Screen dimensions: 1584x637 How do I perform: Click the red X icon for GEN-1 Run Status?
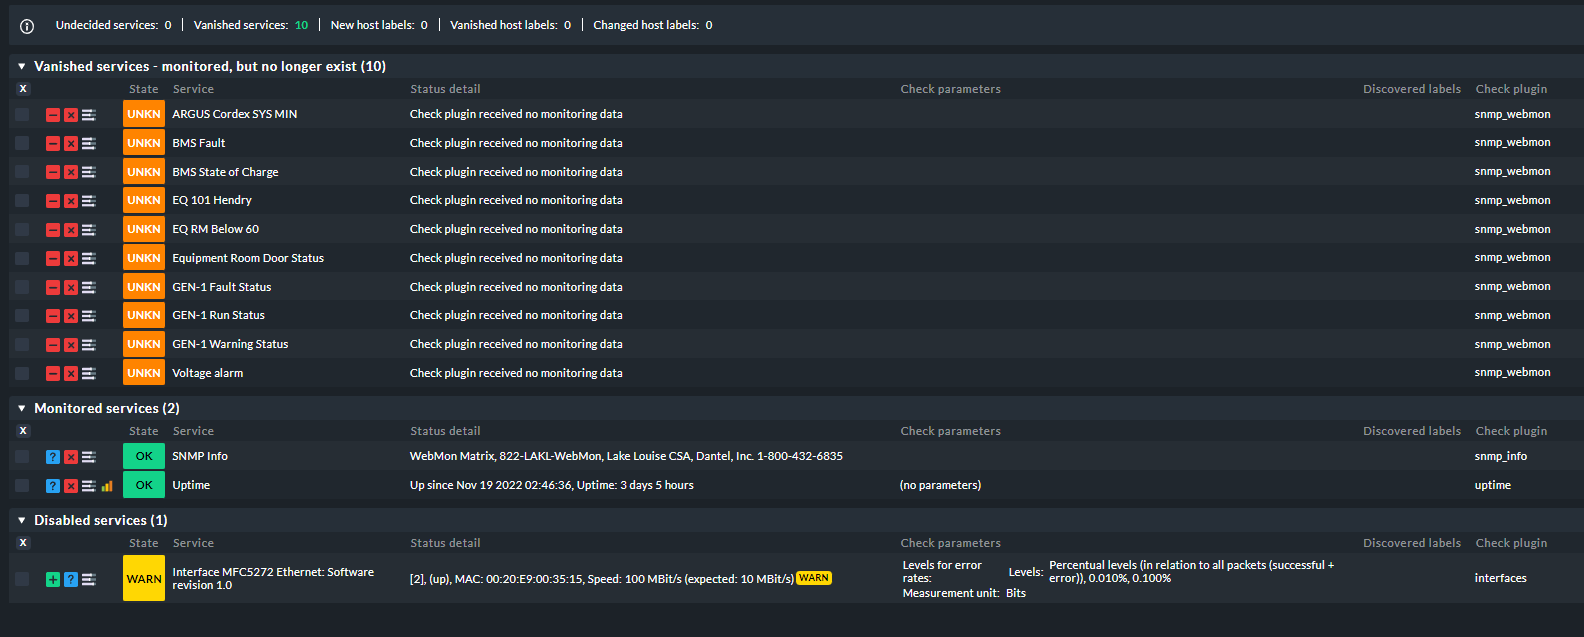click(70, 314)
